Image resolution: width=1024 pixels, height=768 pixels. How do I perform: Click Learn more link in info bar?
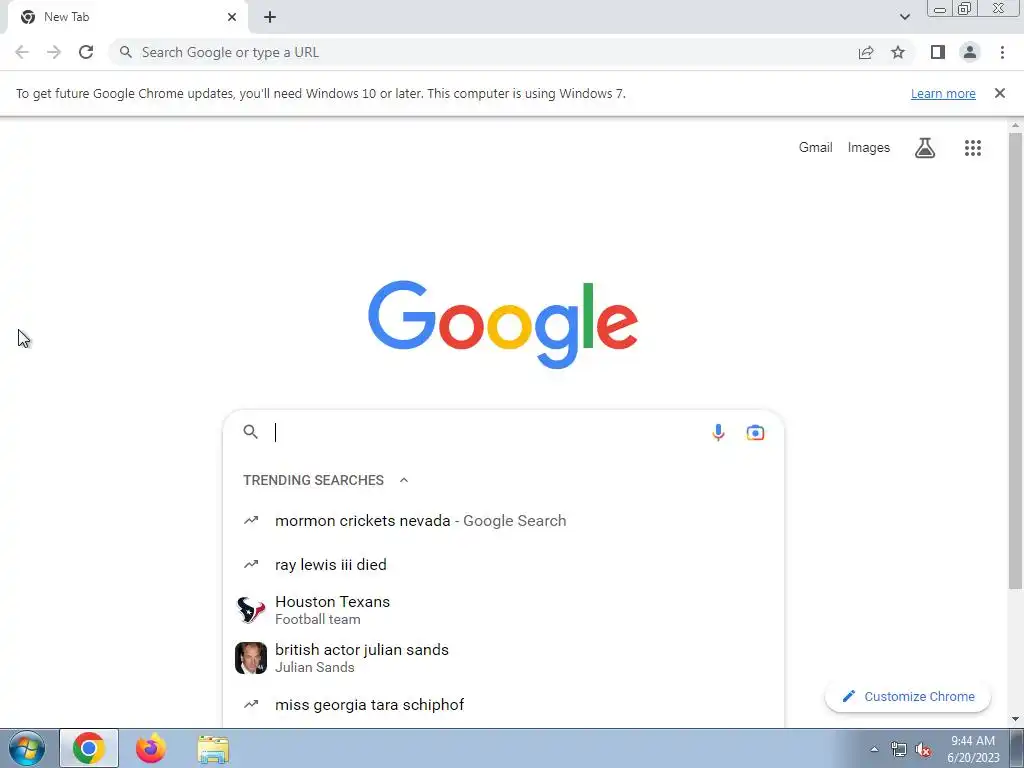(x=943, y=93)
